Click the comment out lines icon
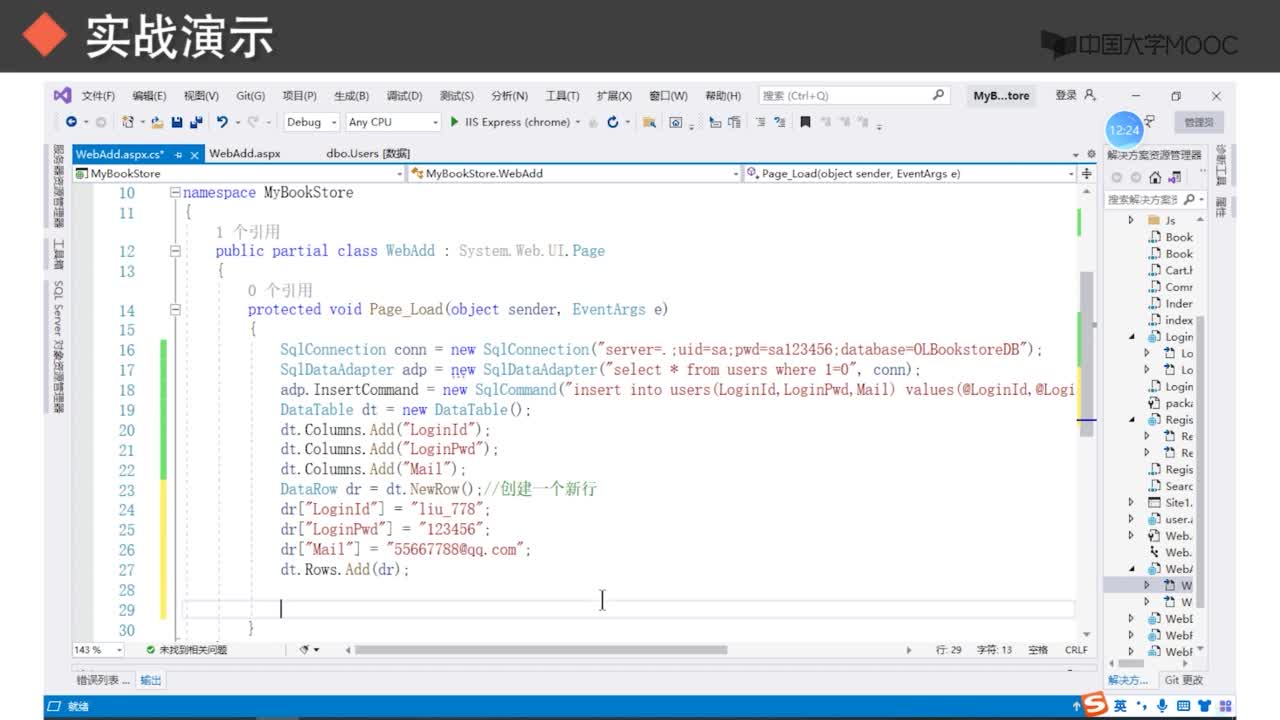 click(x=762, y=122)
